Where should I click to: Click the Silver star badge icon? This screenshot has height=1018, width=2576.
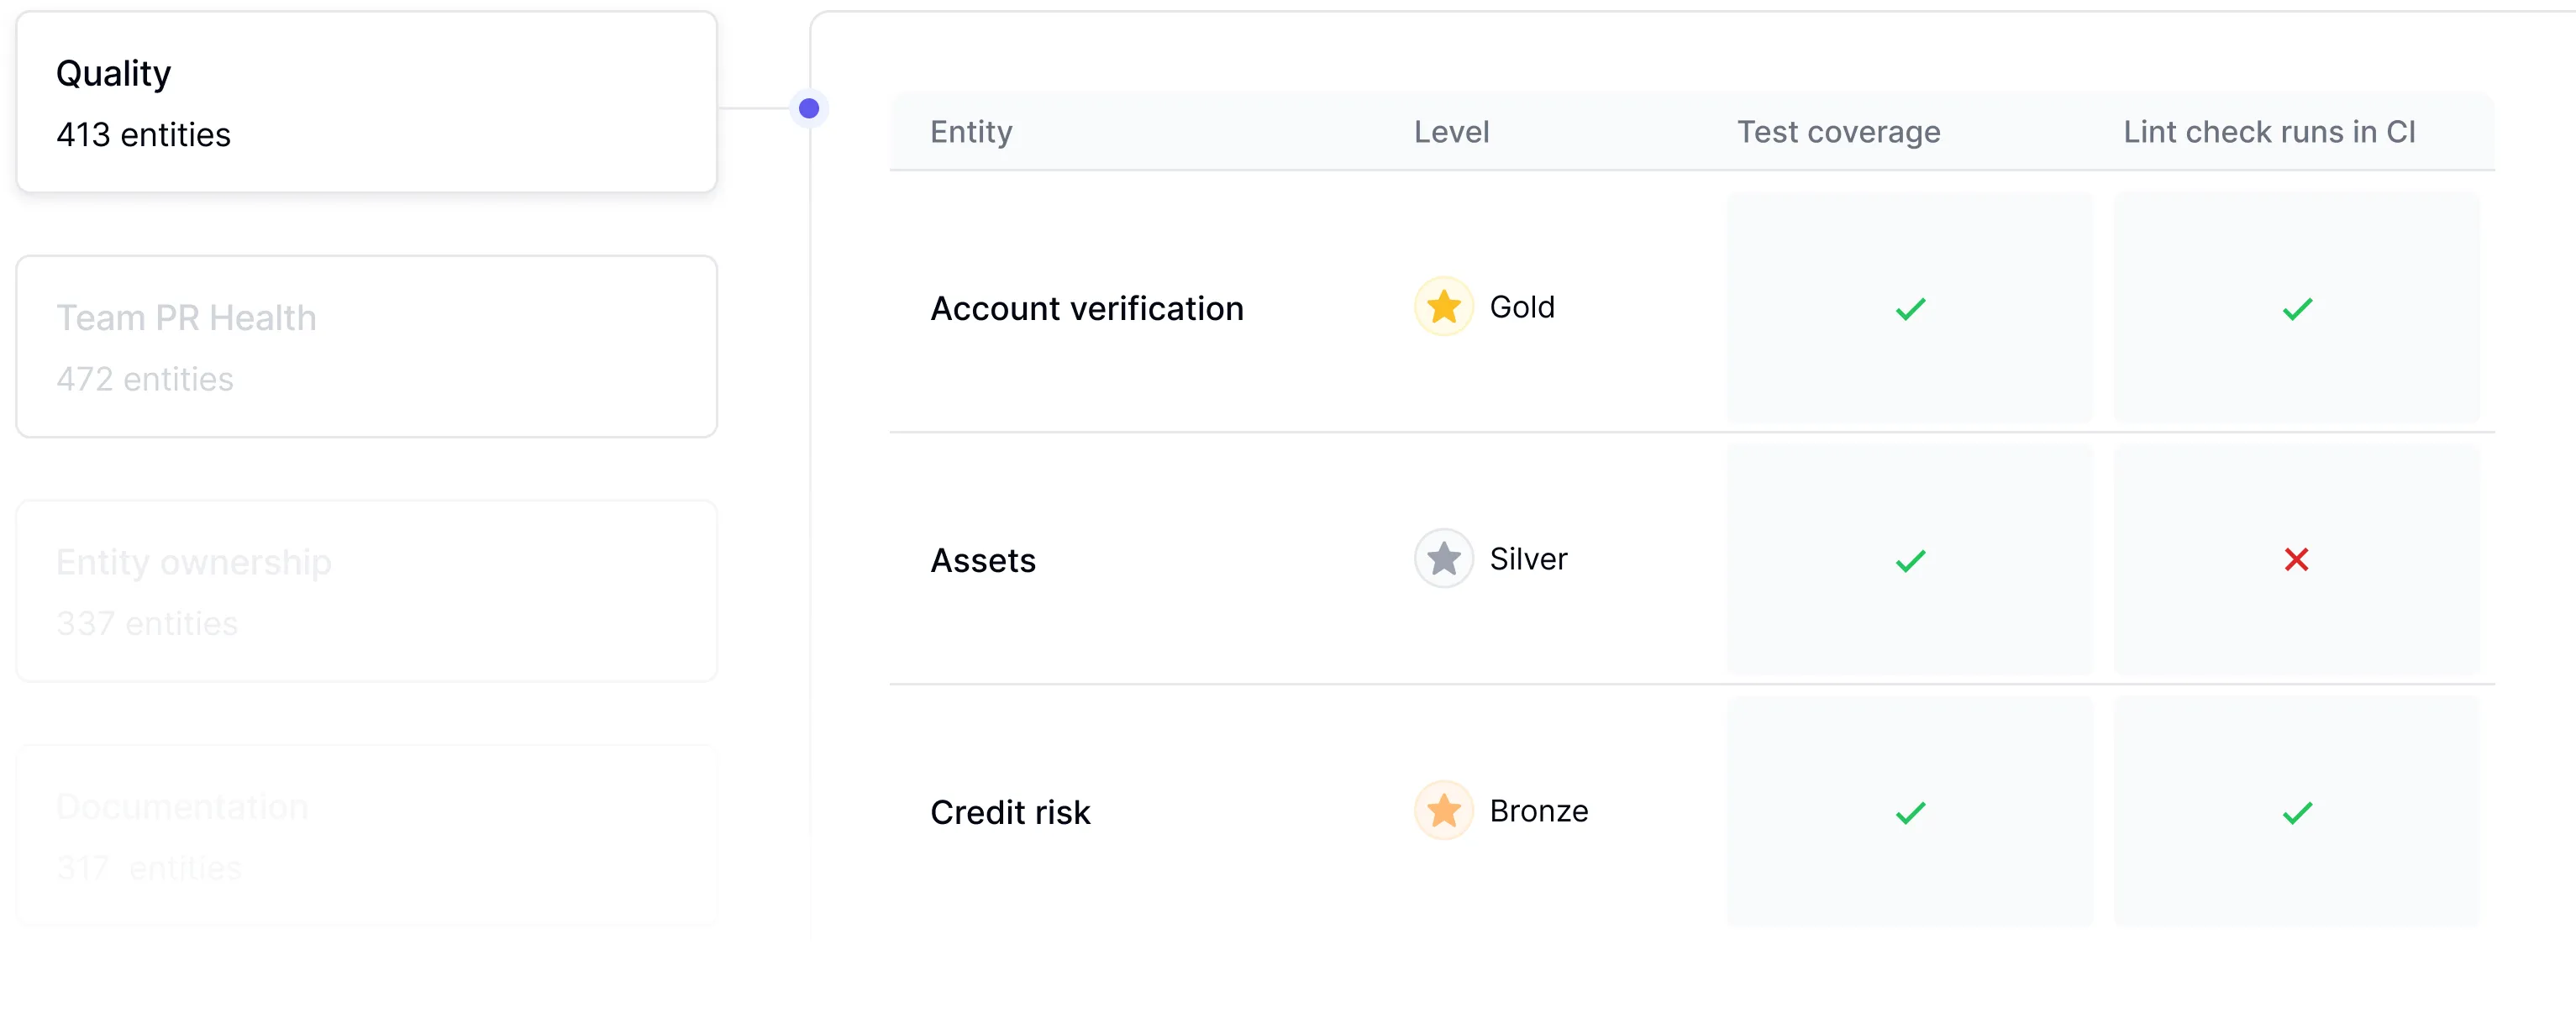[x=1443, y=558]
